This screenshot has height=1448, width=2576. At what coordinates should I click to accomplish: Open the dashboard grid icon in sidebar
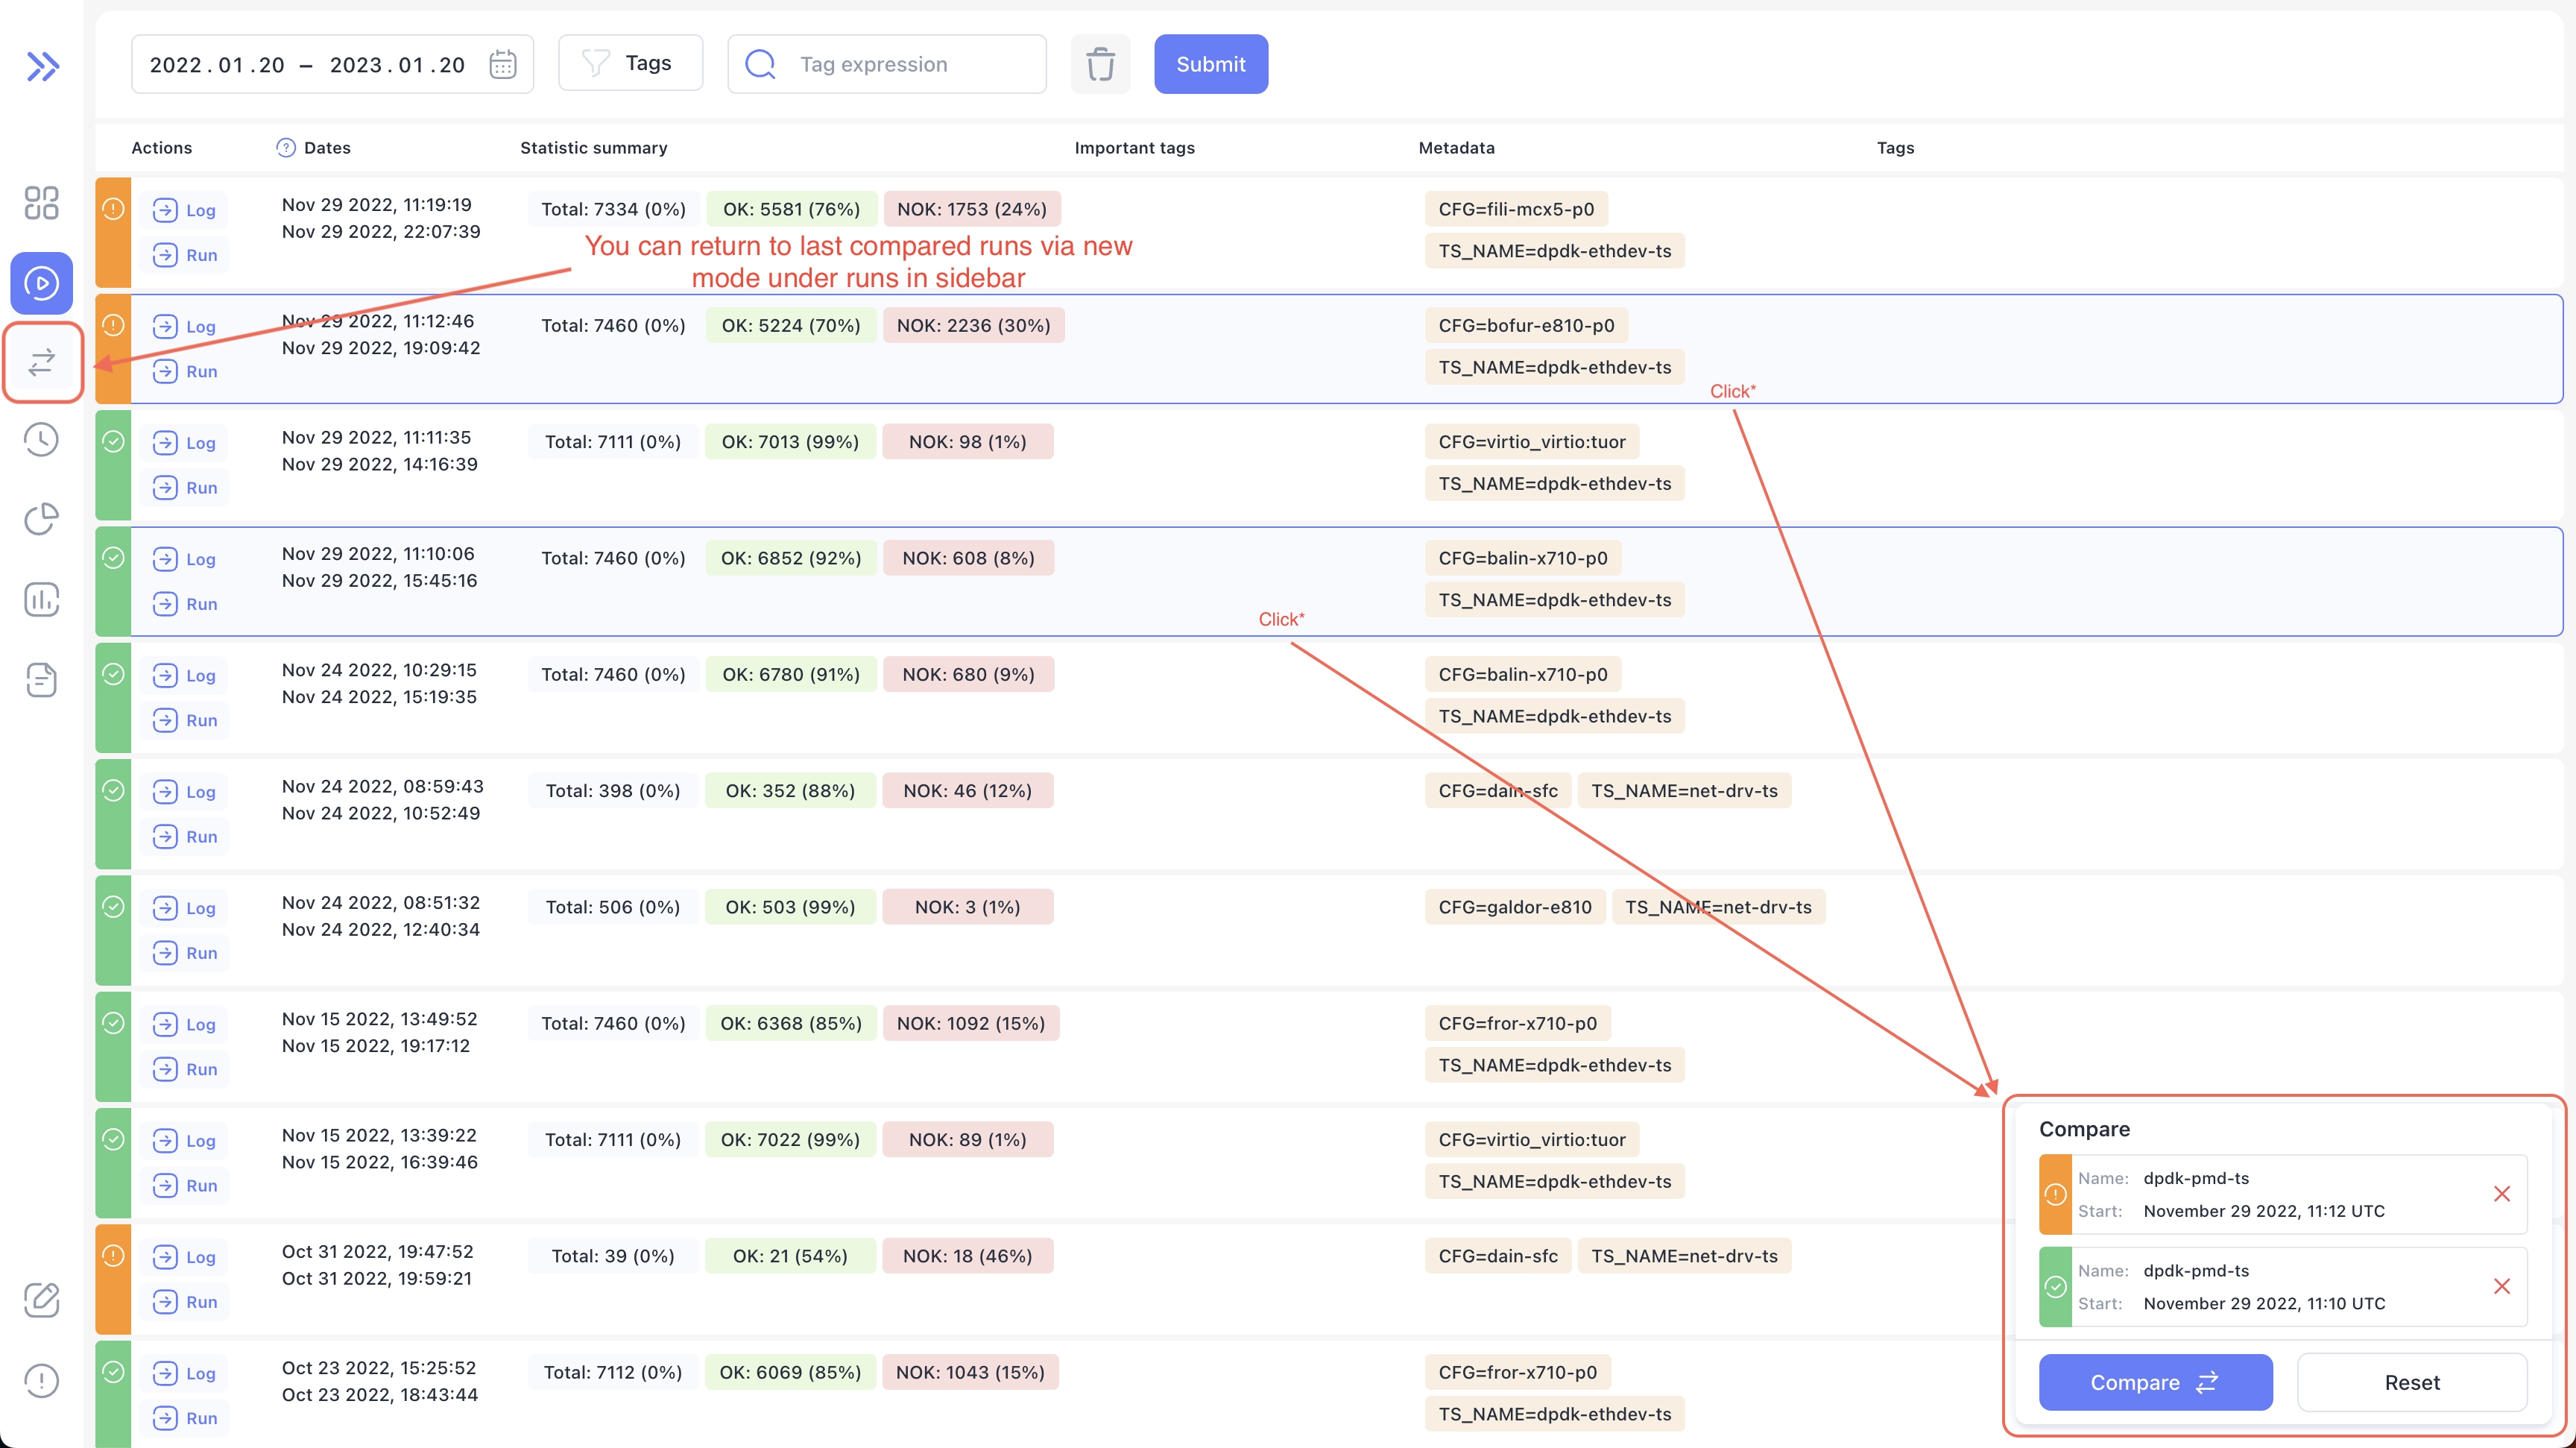click(x=41, y=203)
